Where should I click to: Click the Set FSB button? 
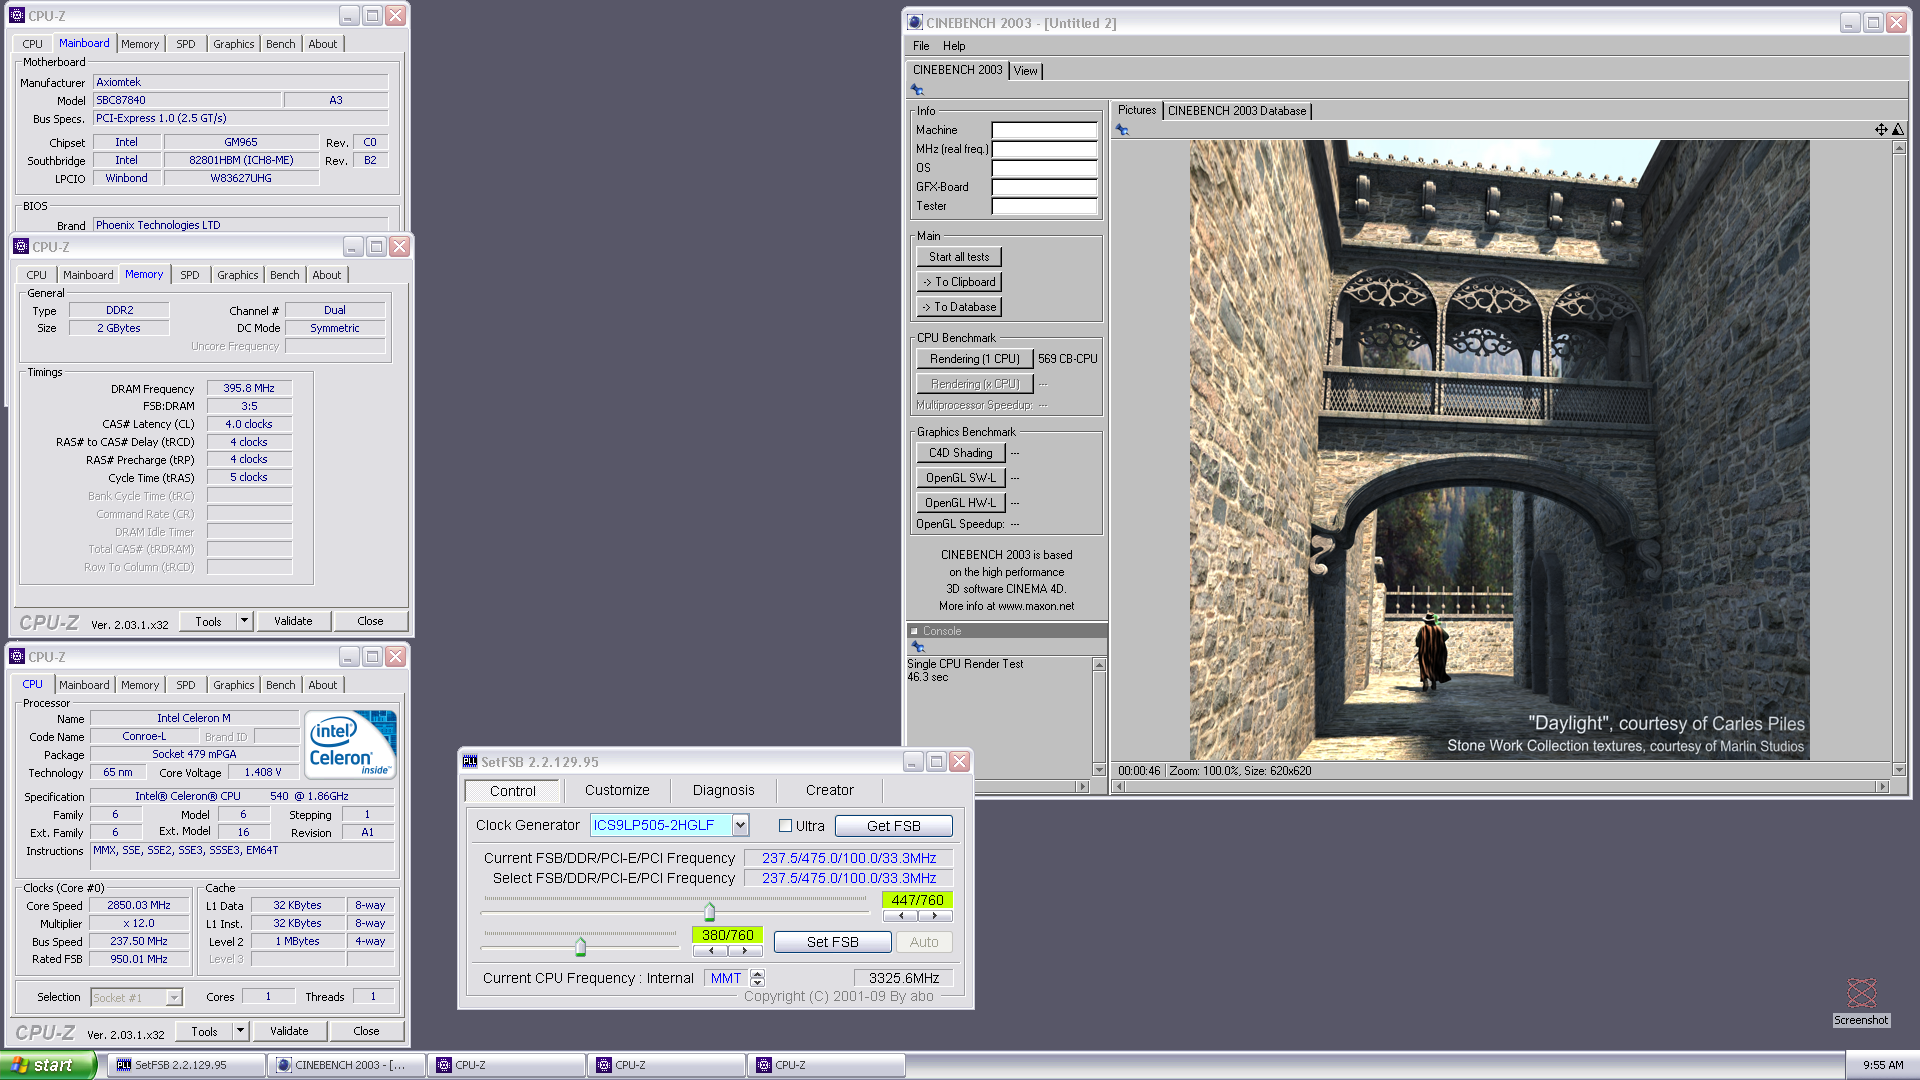click(x=833, y=942)
